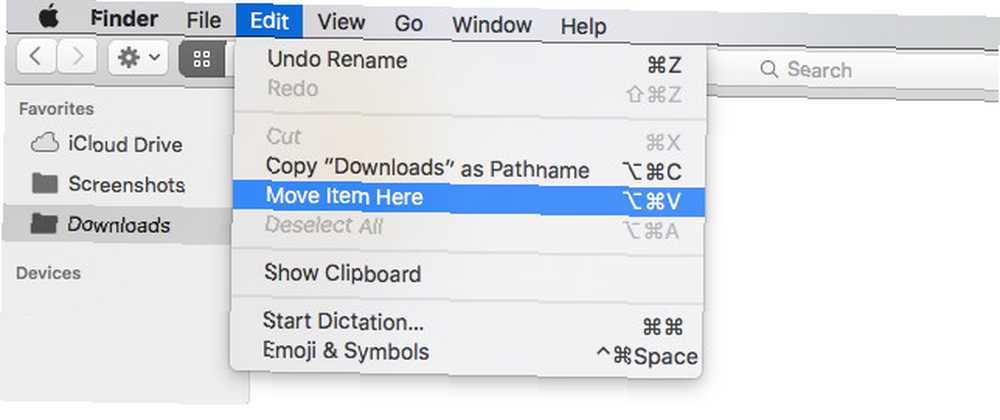1000x420 pixels.
Task: Click the Favorites section header
Action: [56, 109]
